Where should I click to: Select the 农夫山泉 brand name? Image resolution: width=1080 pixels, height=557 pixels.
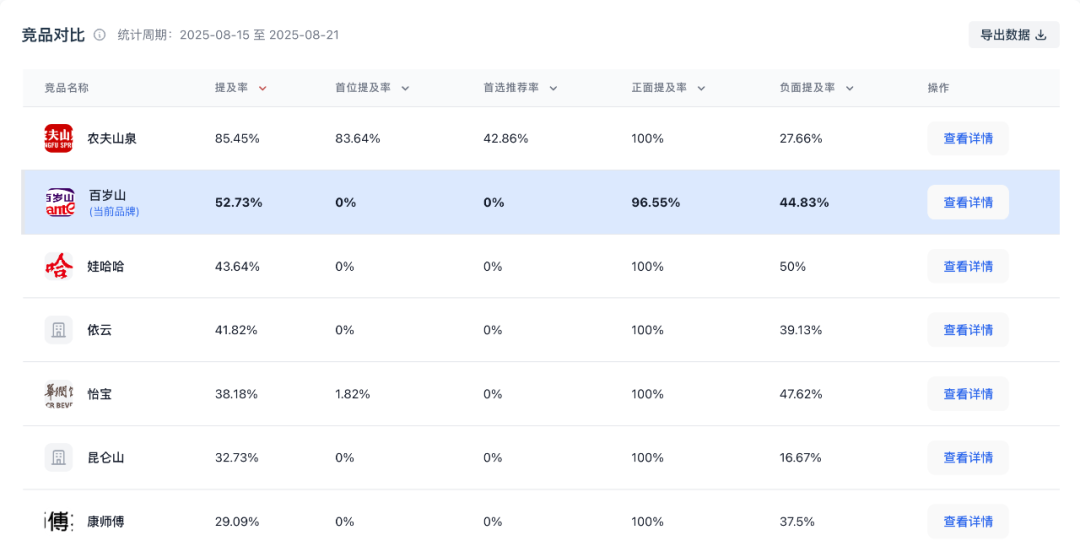112,138
